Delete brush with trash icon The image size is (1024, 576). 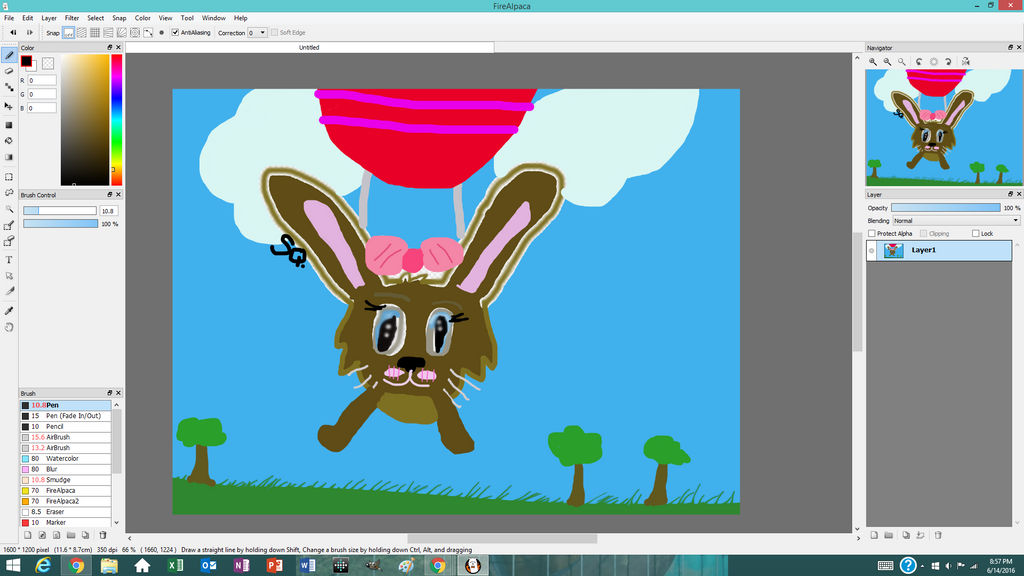coord(103,535)
